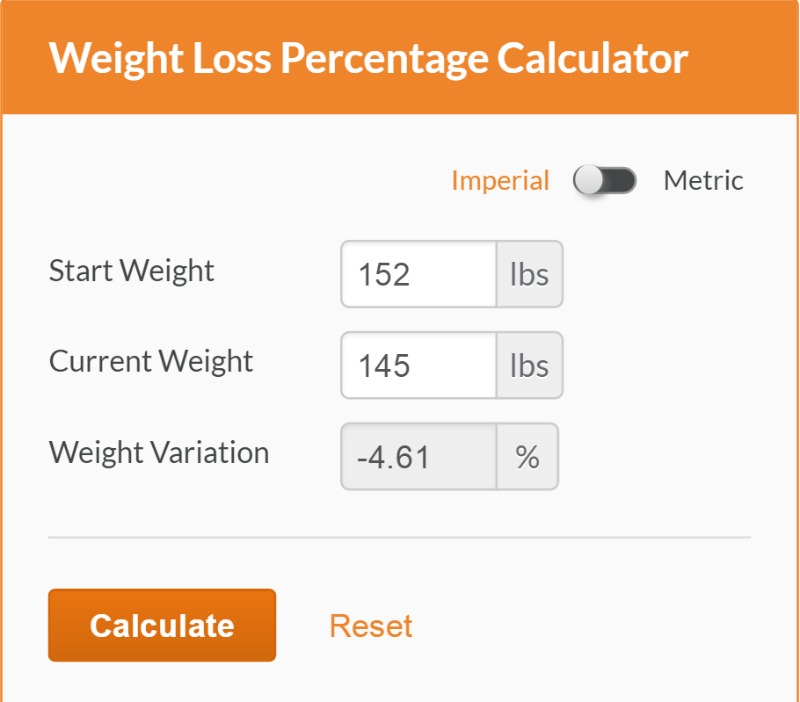The height and width of the screenshot is (702, 800).
Task: Click the -4.61 calculated result
Action: pos(386,454)
